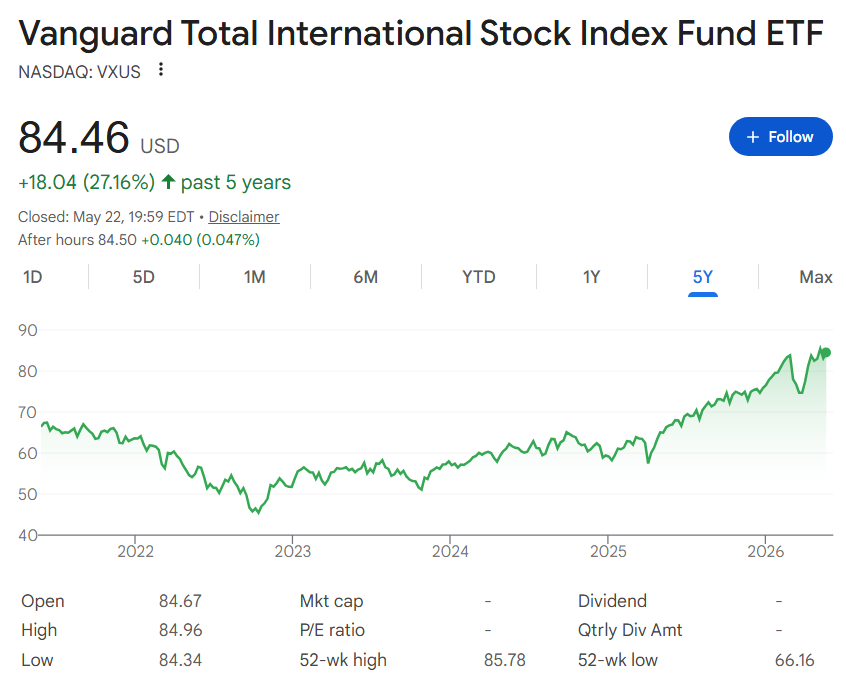Click the High value 84.96
The height and width of the screenshot is (695, 846).
[x=180, y=630]
